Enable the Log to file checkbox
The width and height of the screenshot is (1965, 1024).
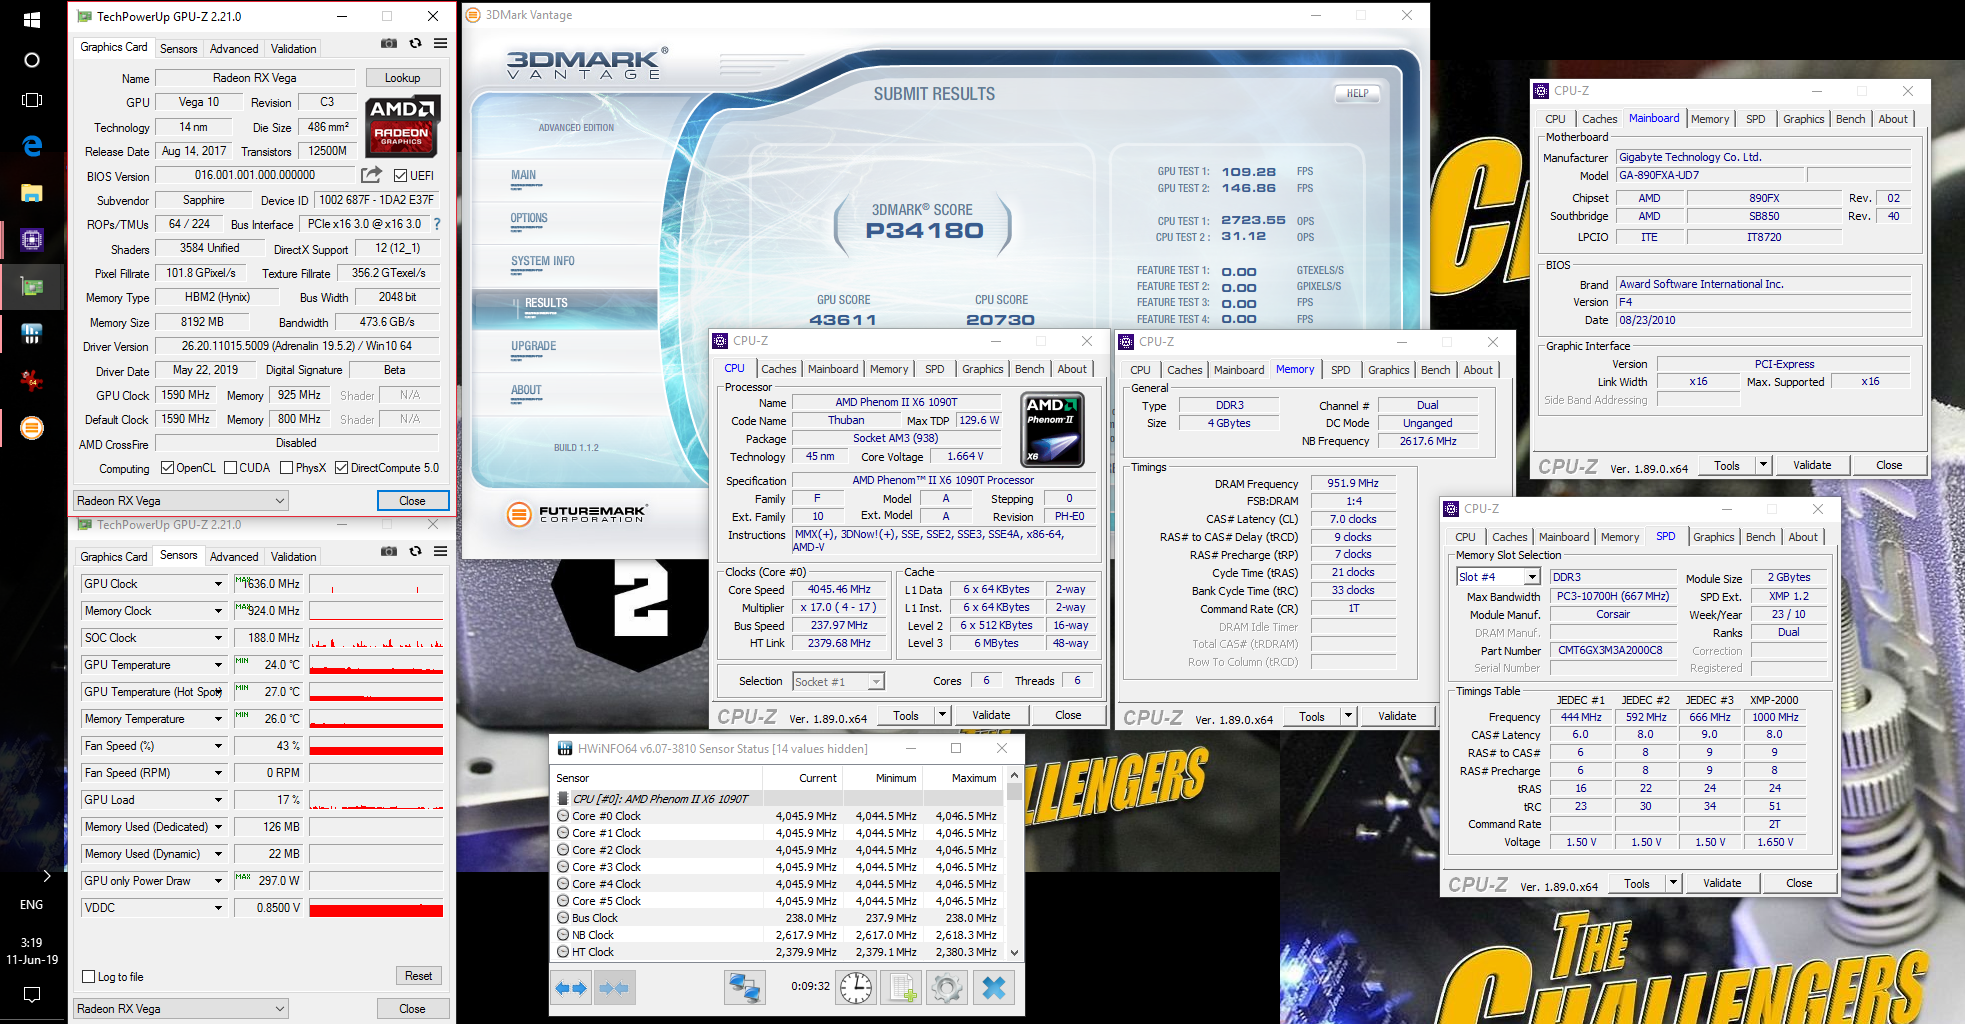pos(89,977)
